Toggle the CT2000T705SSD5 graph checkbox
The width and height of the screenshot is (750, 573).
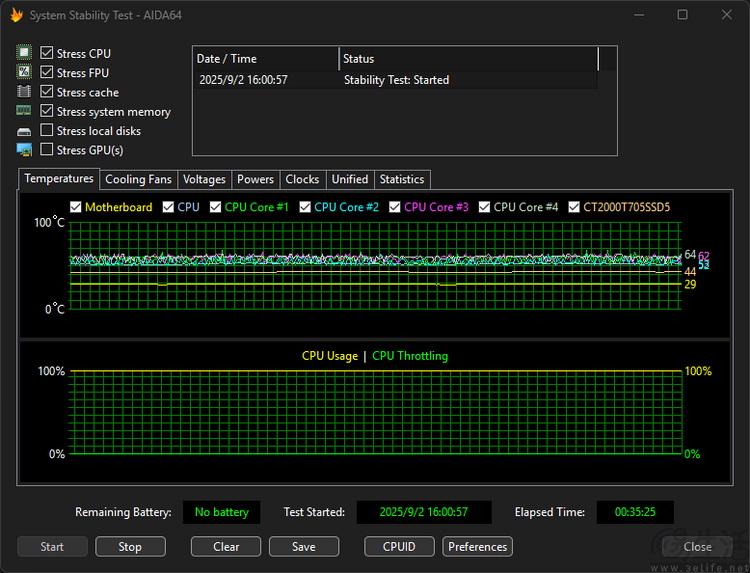pos(574,207)
